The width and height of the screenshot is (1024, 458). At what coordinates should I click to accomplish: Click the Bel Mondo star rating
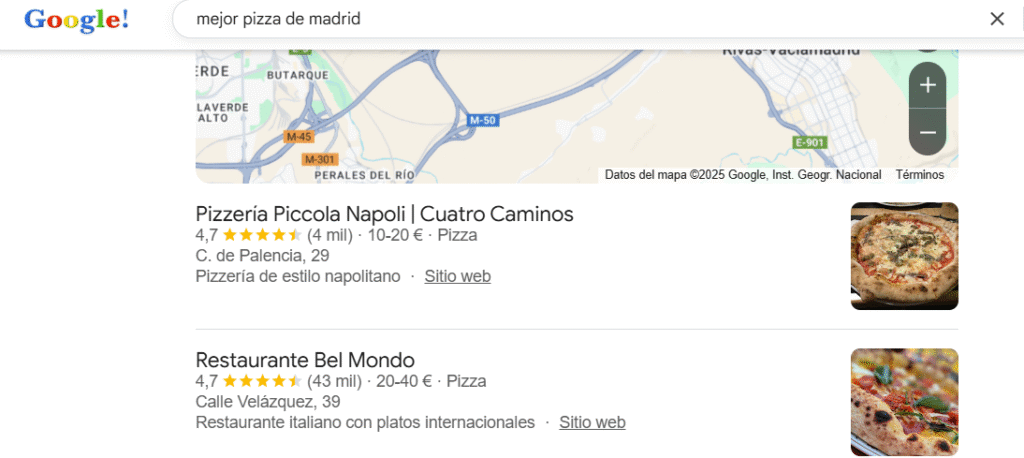(261, 381)
